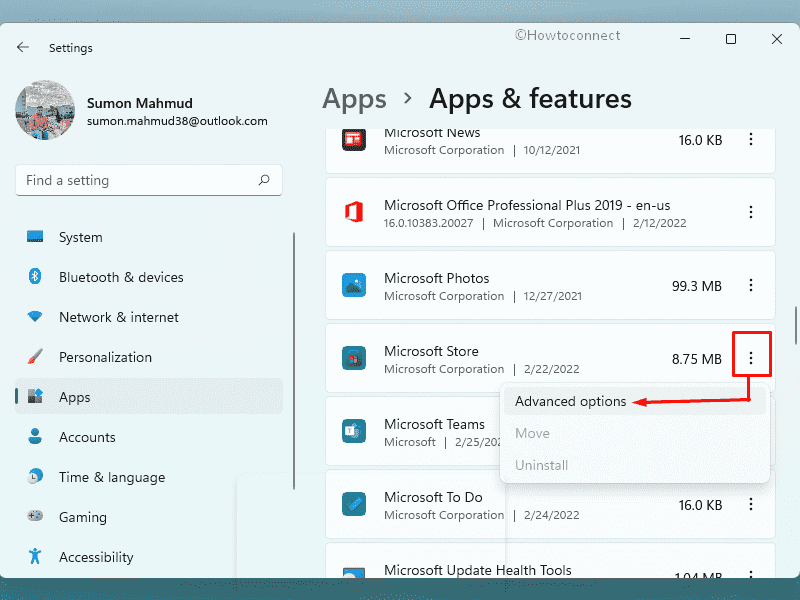Open more options for Microsoft Office
Viewport: 800px width, 600px height.
pyautogui.click(x=751, y=212)
